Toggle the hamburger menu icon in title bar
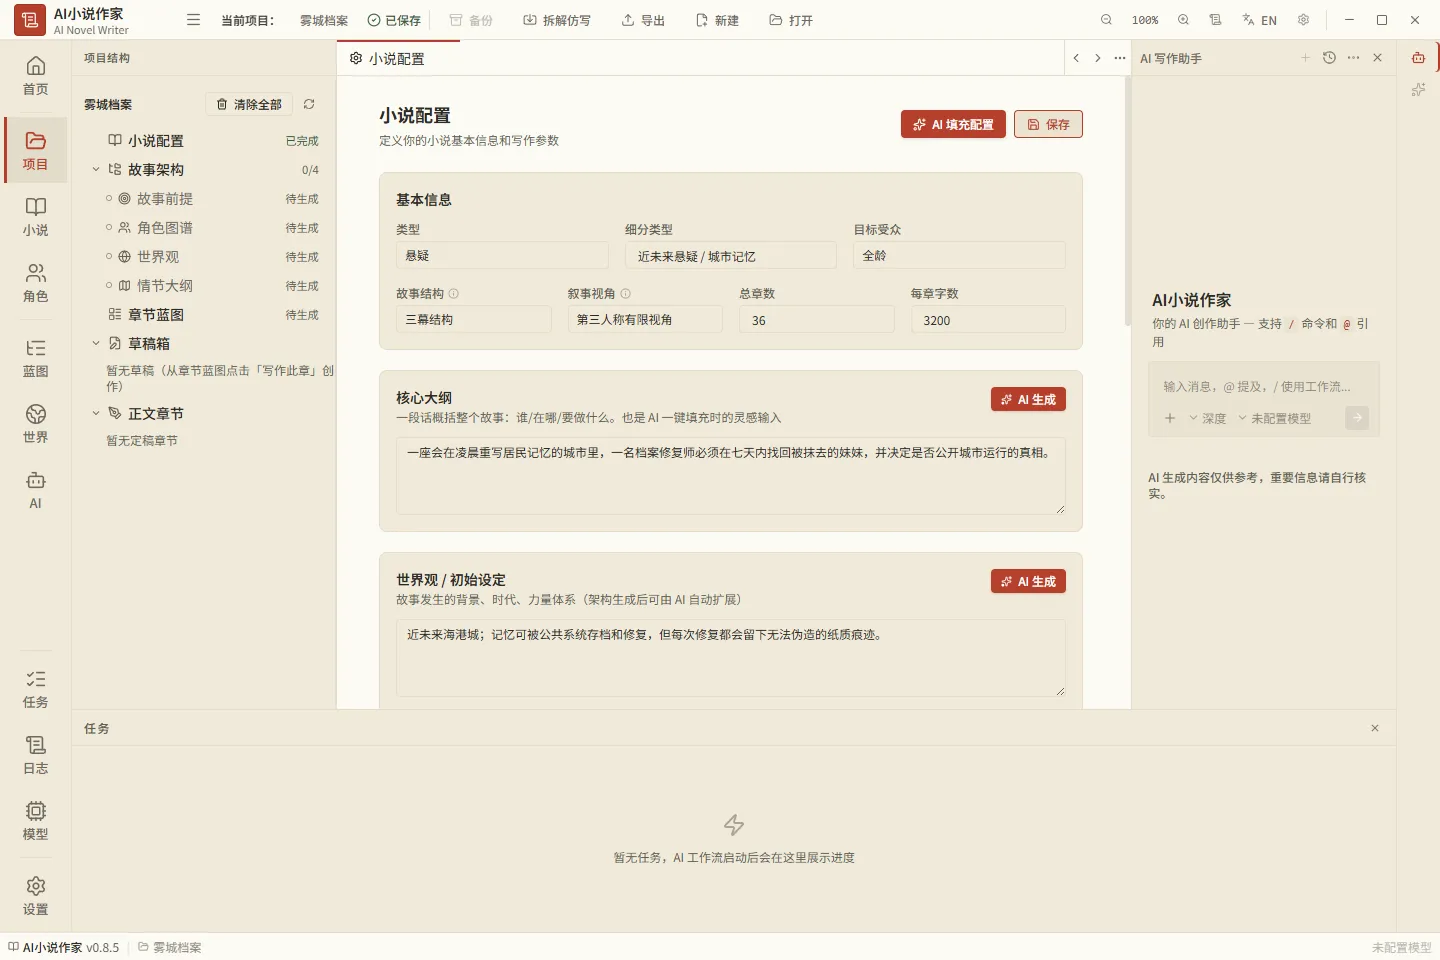 point(194,20)
